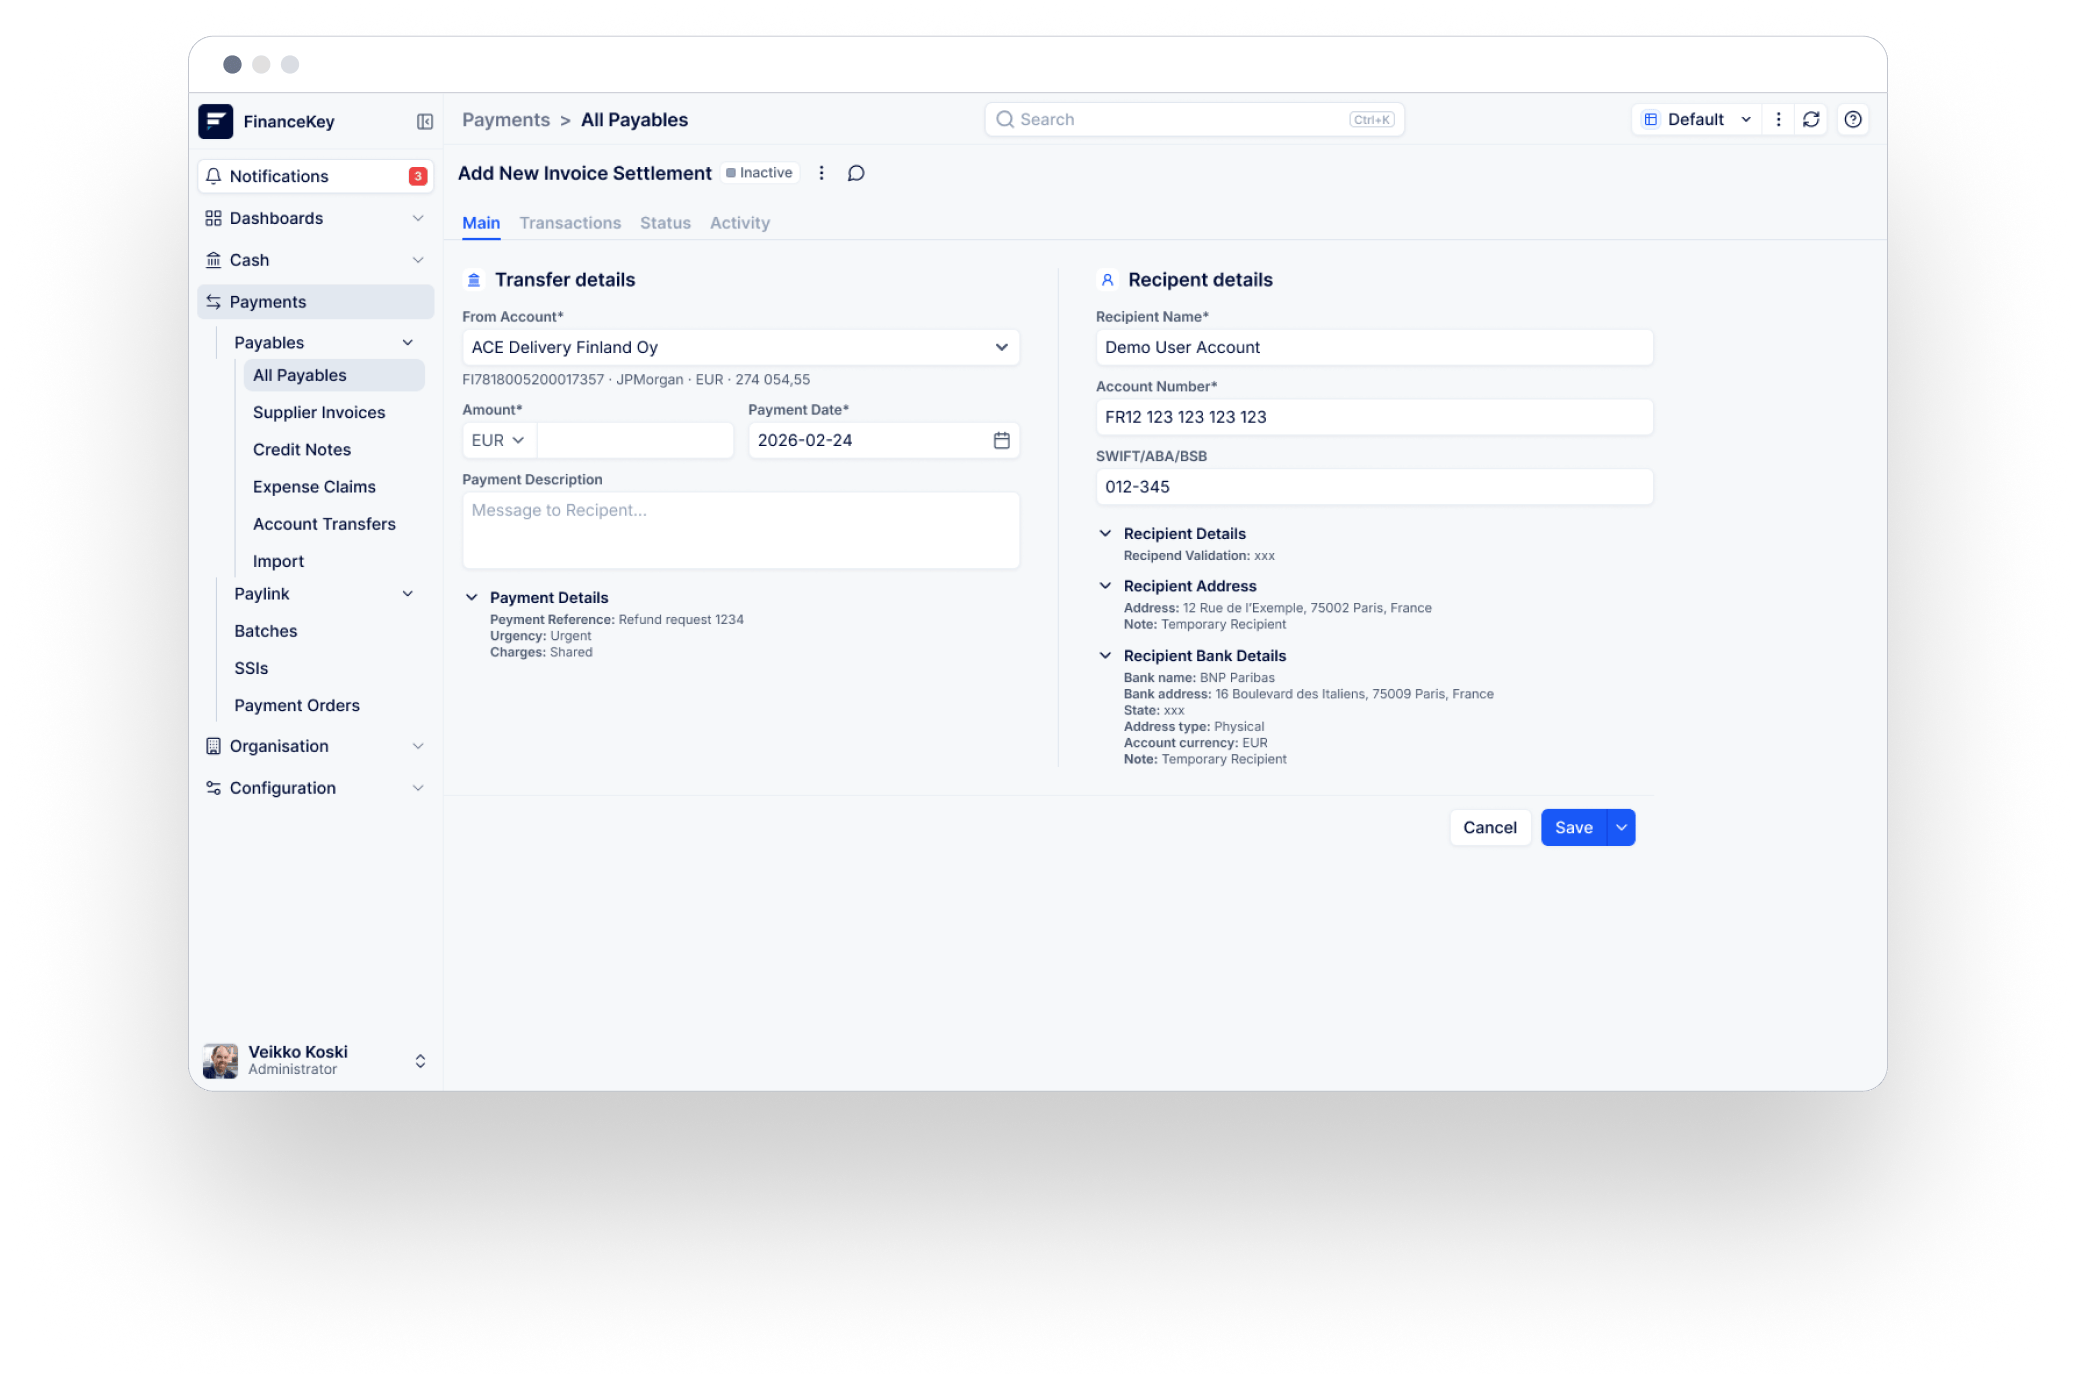Collapse the sidebar panel icon
2076x1374 pixels.
click(425, 122)
